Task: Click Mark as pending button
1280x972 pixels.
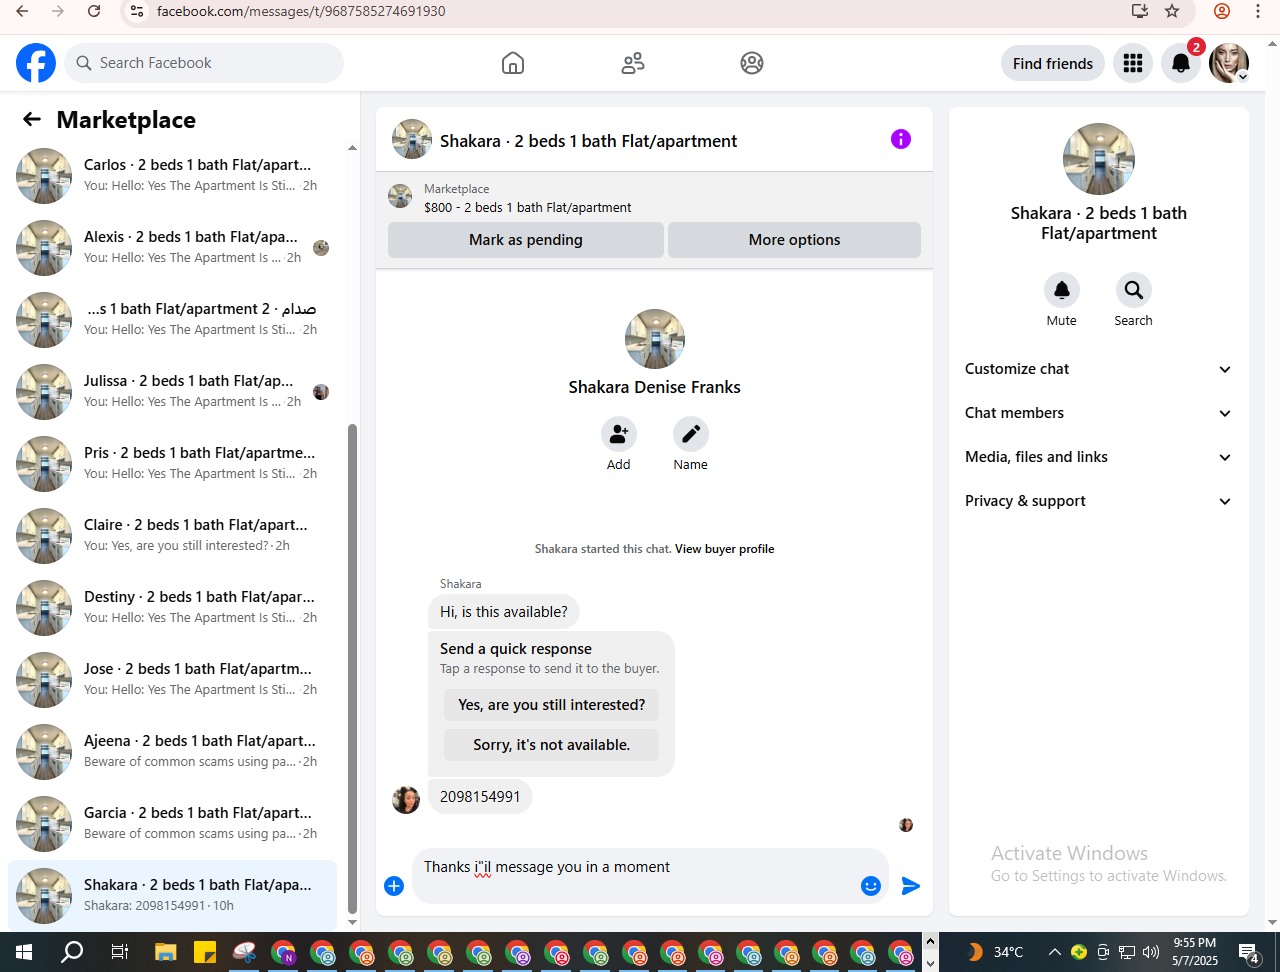Action: tap(526, 240)
